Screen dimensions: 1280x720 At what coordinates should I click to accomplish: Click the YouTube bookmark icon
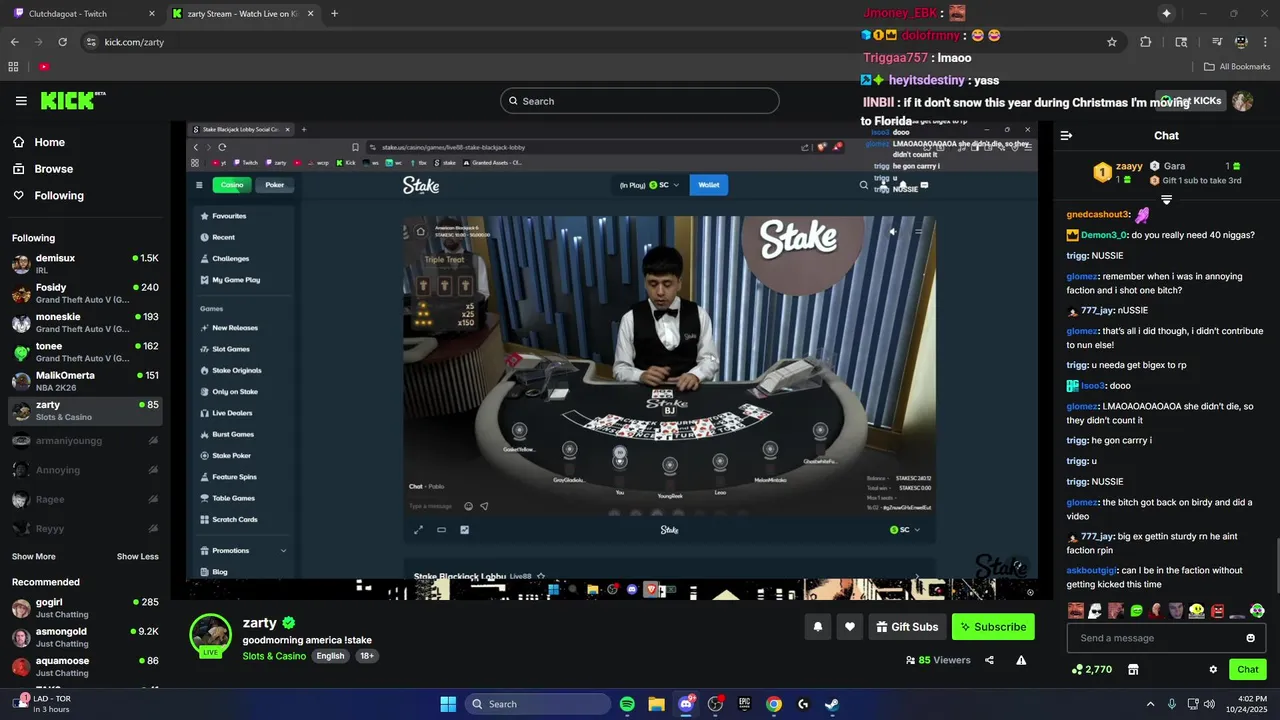44,67
